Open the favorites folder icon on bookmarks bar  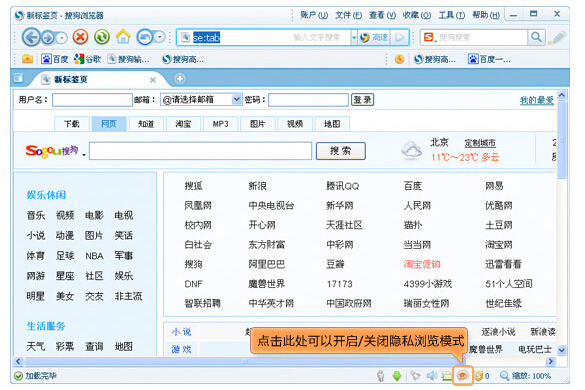(x=27, y=59)
